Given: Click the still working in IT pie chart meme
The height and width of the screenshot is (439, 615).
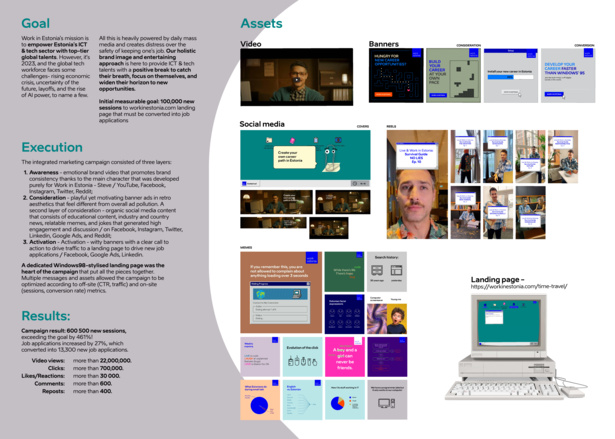Looking at the screenshot, I should (344, 399).
